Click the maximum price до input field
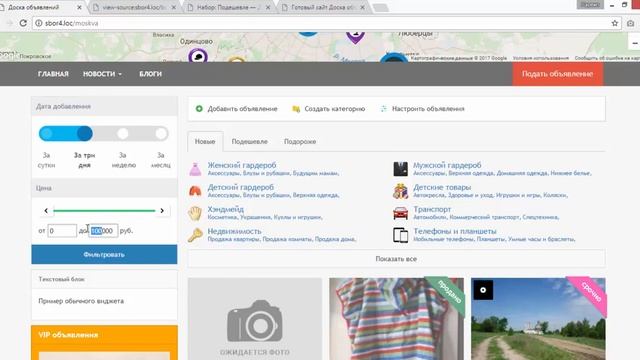This screenshot has height=360, width=640. [104, 231]
